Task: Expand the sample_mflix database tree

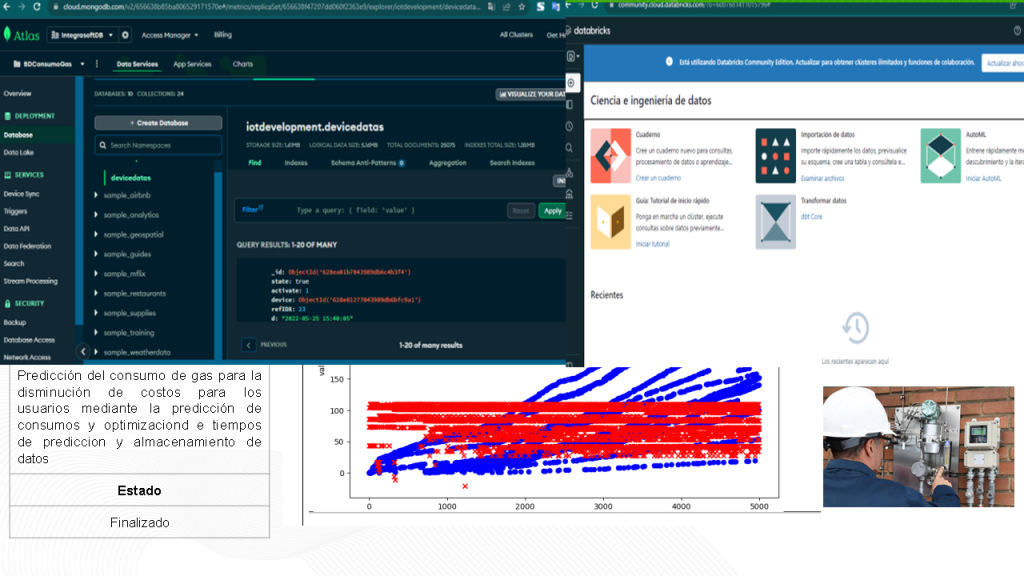Action: [97, 273]
